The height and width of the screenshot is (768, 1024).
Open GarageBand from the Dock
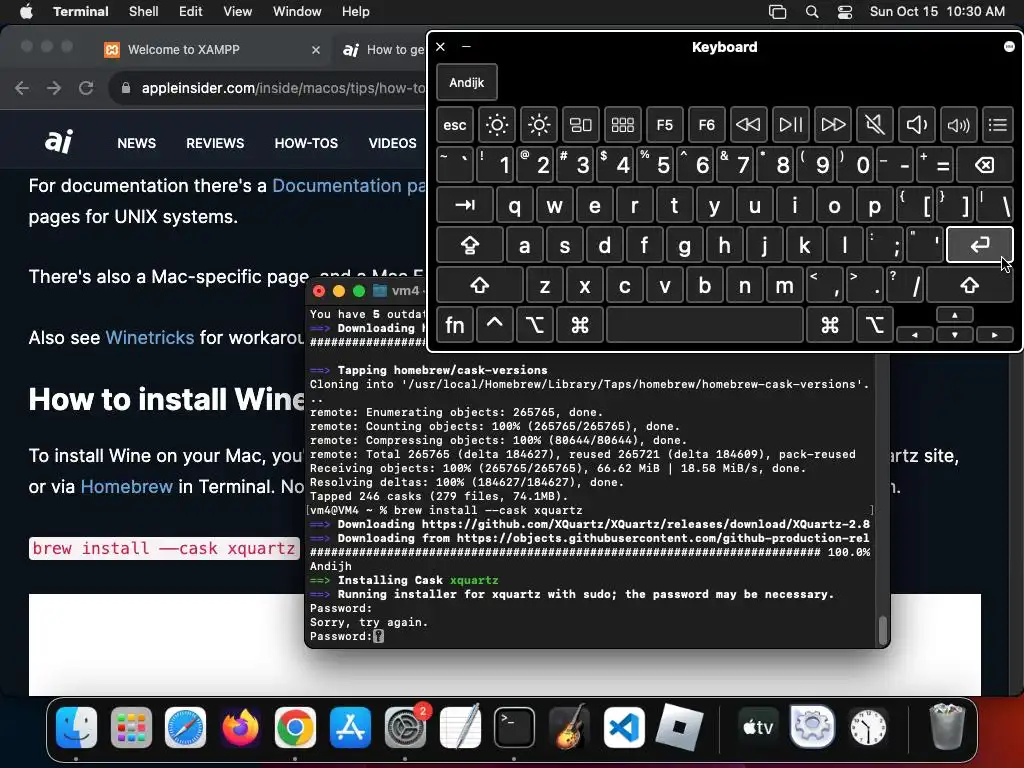(x=569, y=728)
